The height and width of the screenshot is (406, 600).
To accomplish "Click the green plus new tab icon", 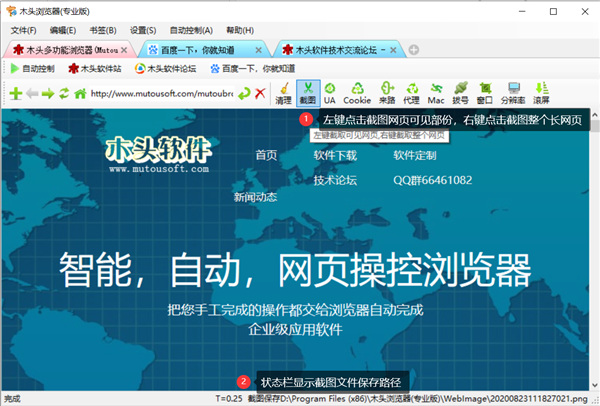I will click(16, 93).
